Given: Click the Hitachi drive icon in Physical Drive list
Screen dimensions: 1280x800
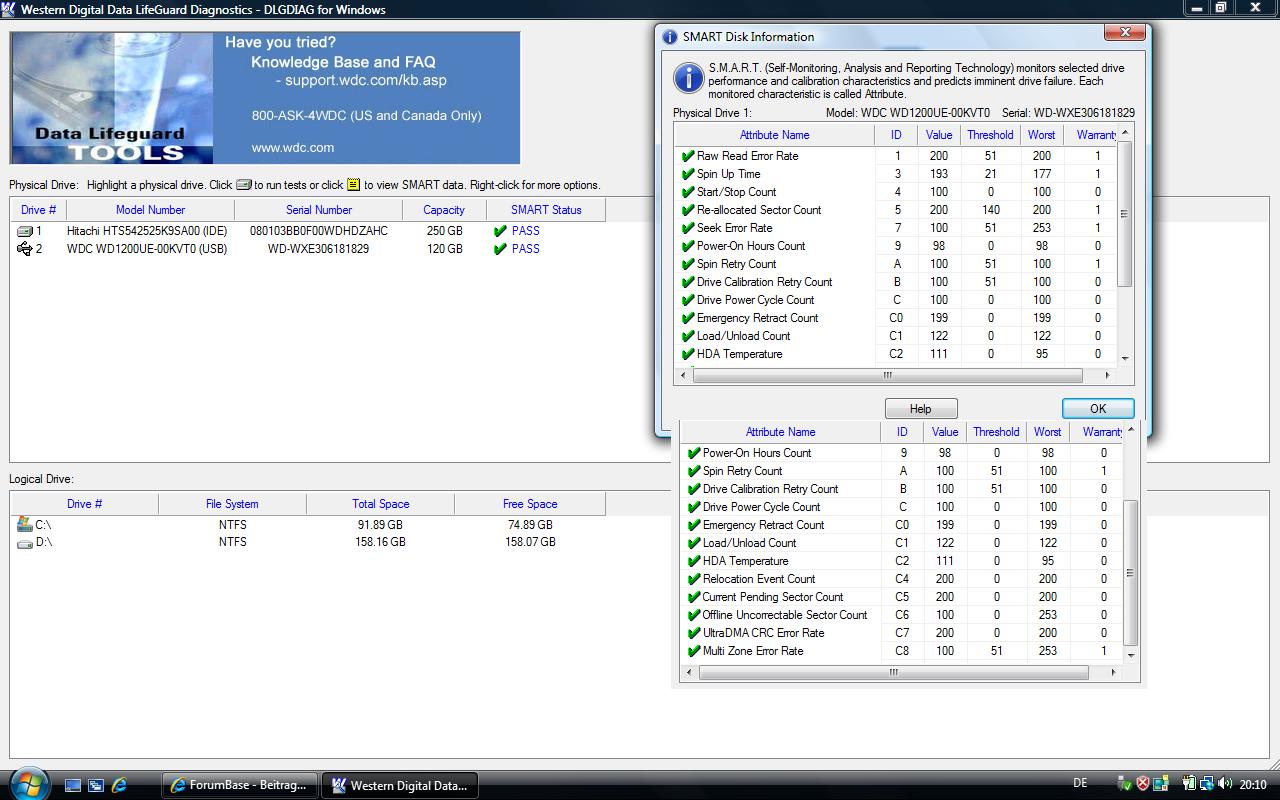Looking at the screenshot, I should (25, 231).
